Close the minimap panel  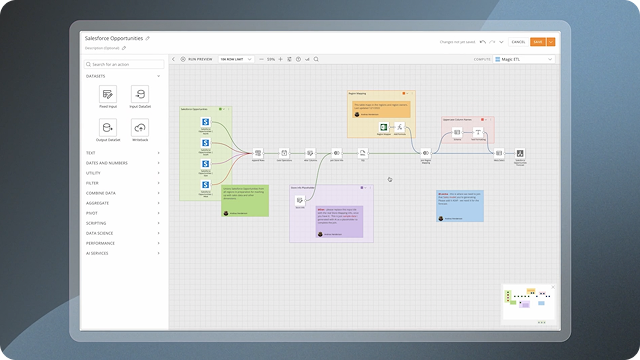click(553, 287)
